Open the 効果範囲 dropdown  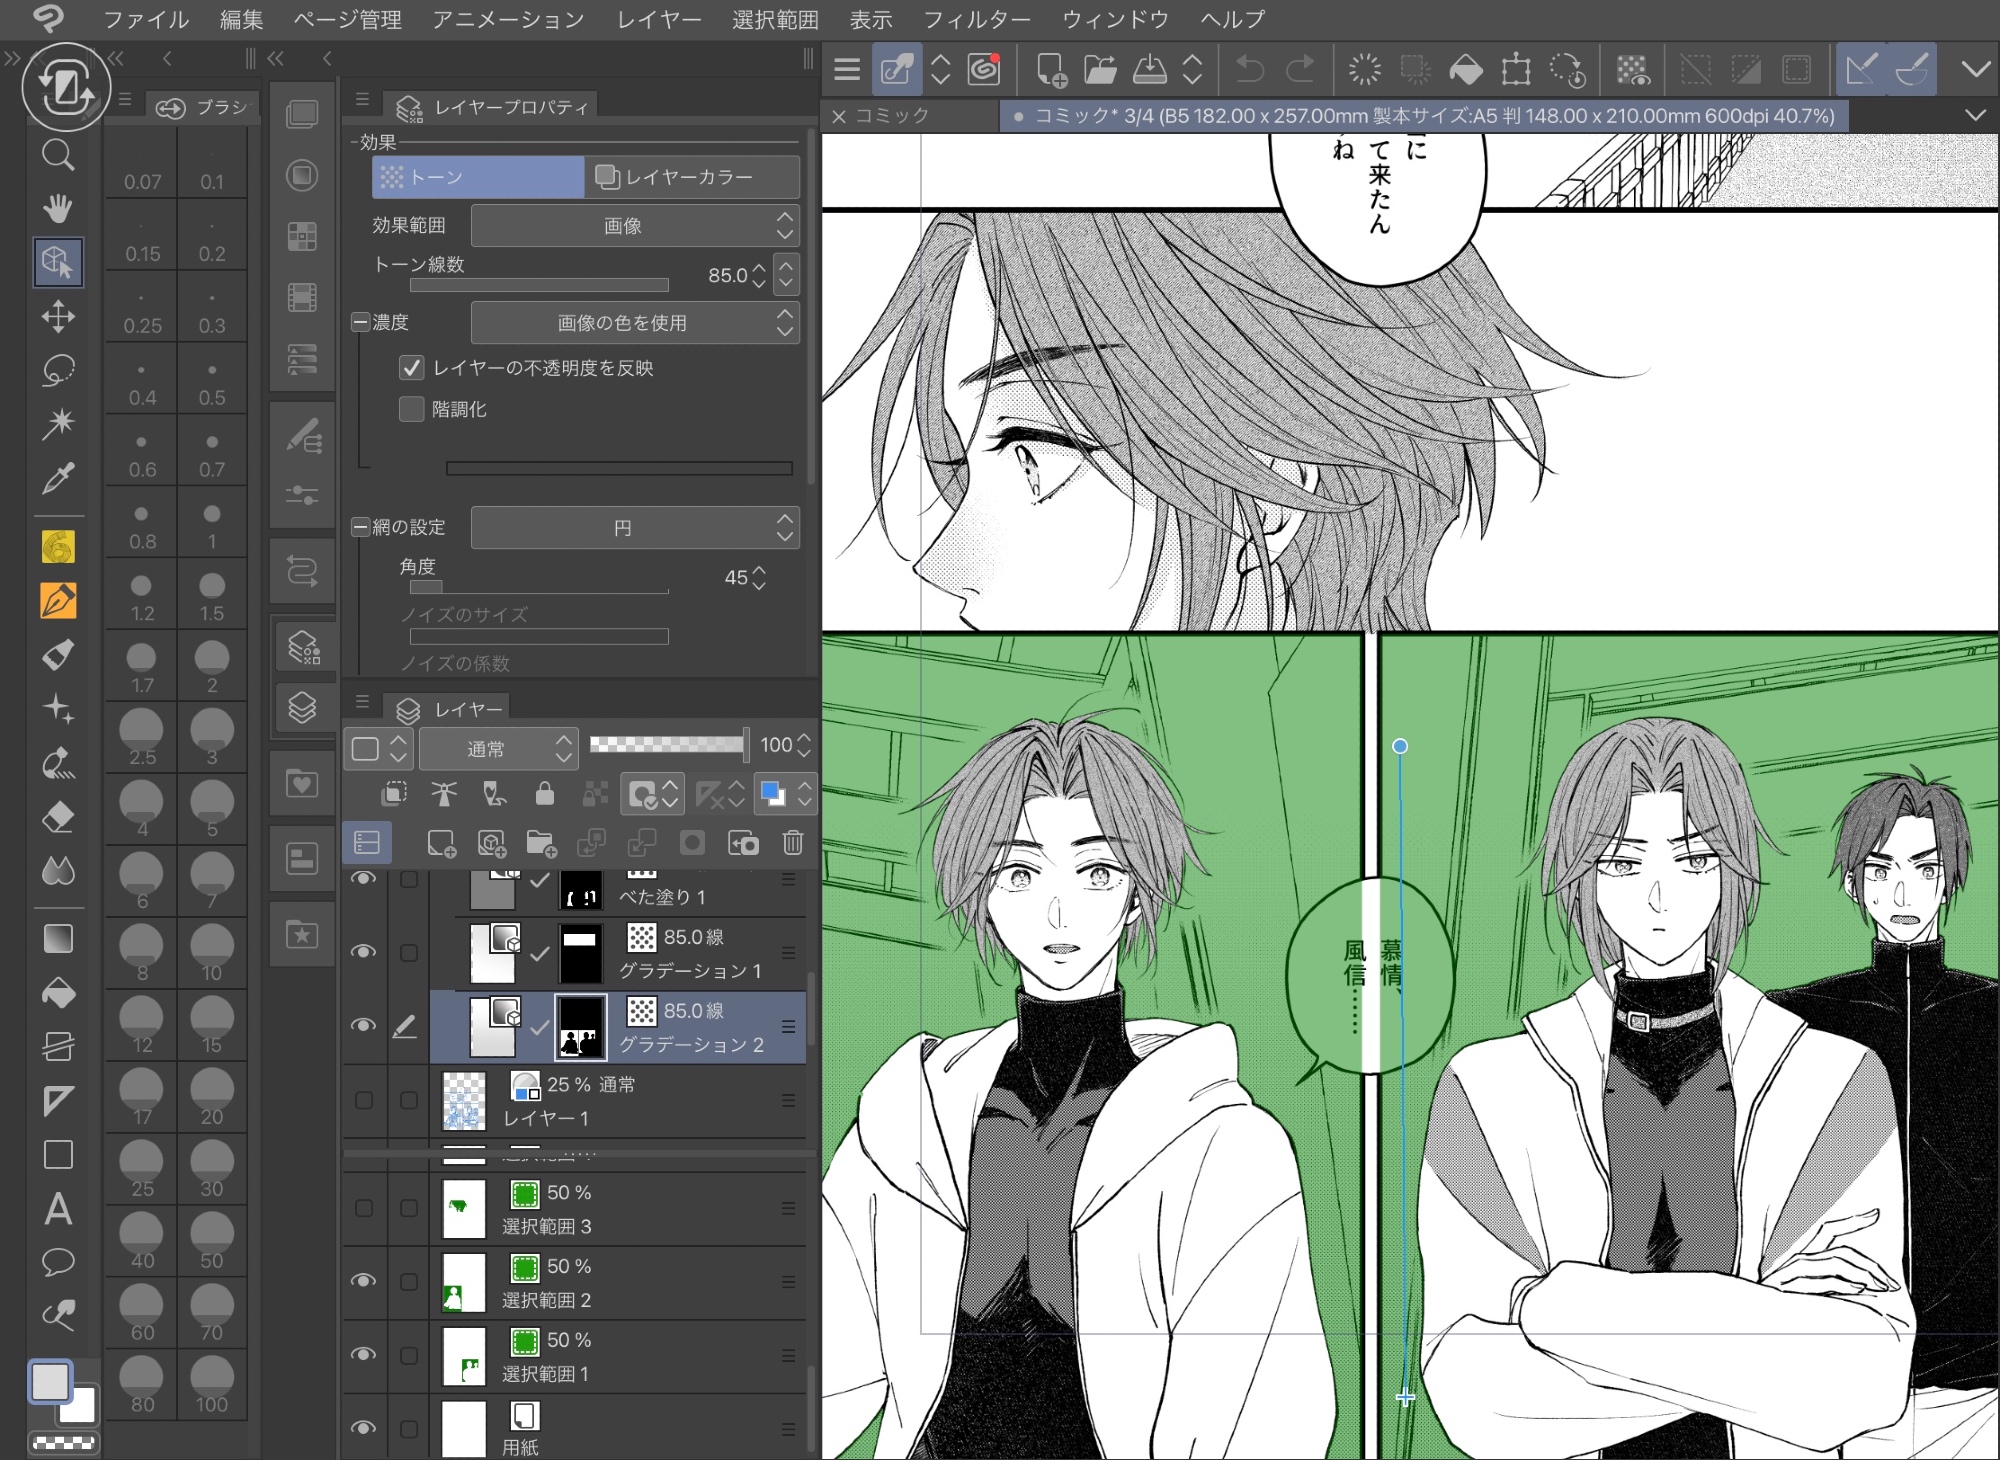click(634, 226)
